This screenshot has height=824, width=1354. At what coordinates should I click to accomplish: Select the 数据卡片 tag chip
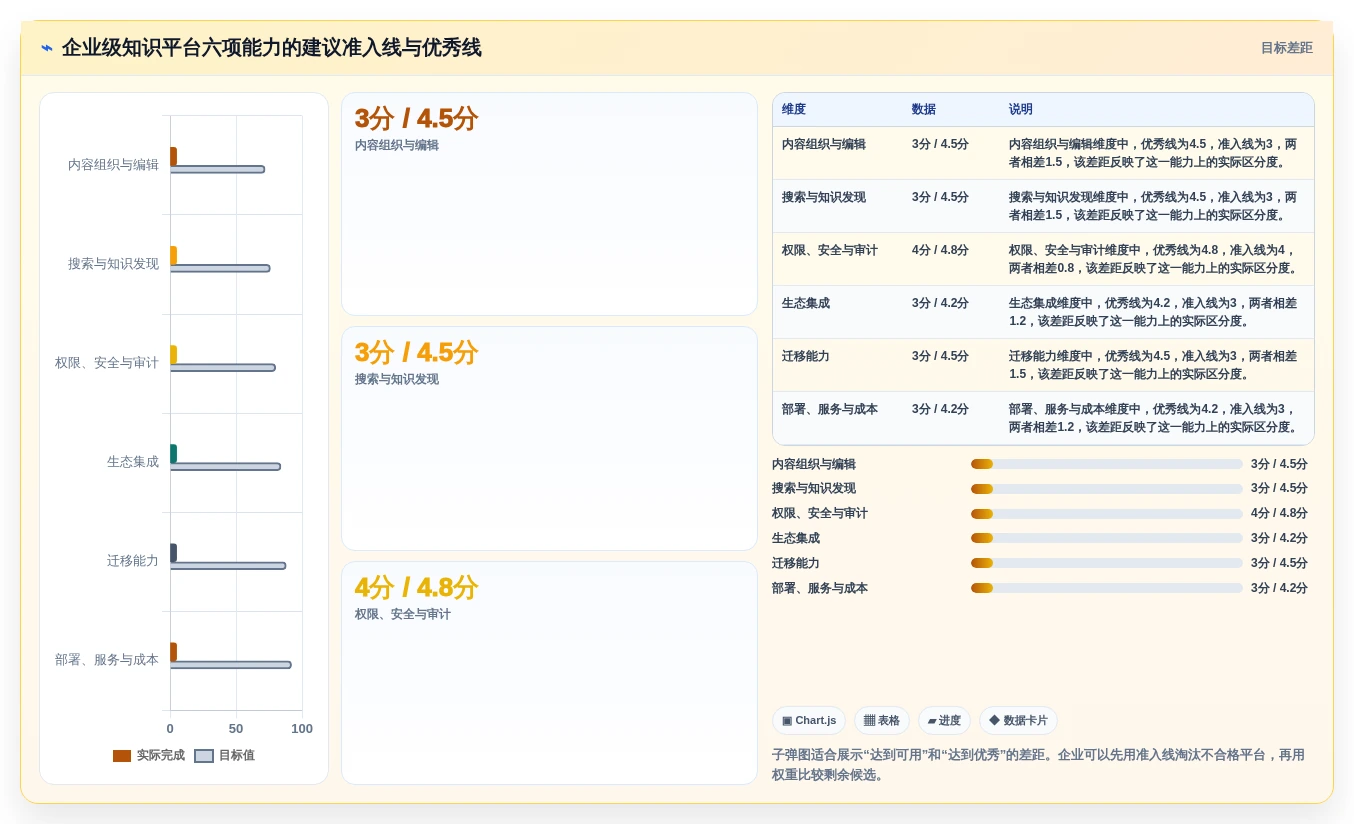click(x=1018, y=721)
